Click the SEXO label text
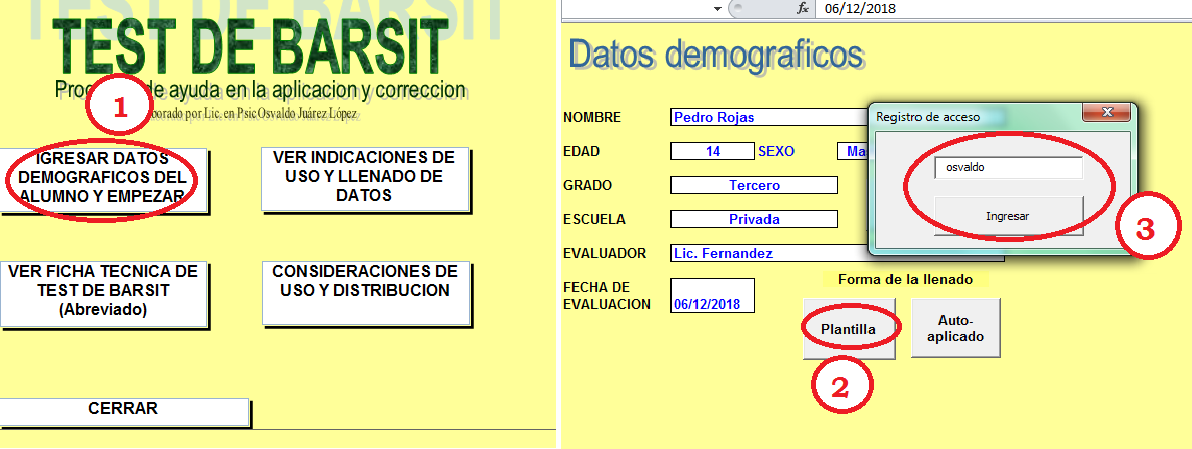This screenshot has width=1192, height=449. pos(776,151)
